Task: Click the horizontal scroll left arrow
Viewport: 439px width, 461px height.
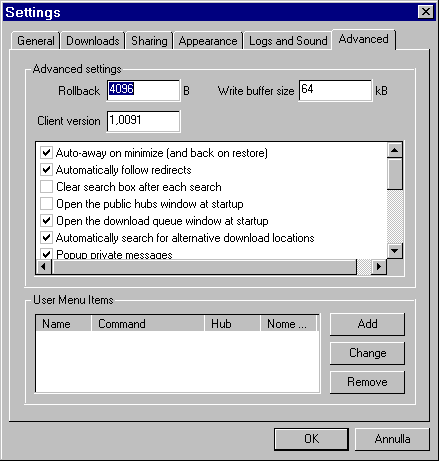Action: point(44,267)
